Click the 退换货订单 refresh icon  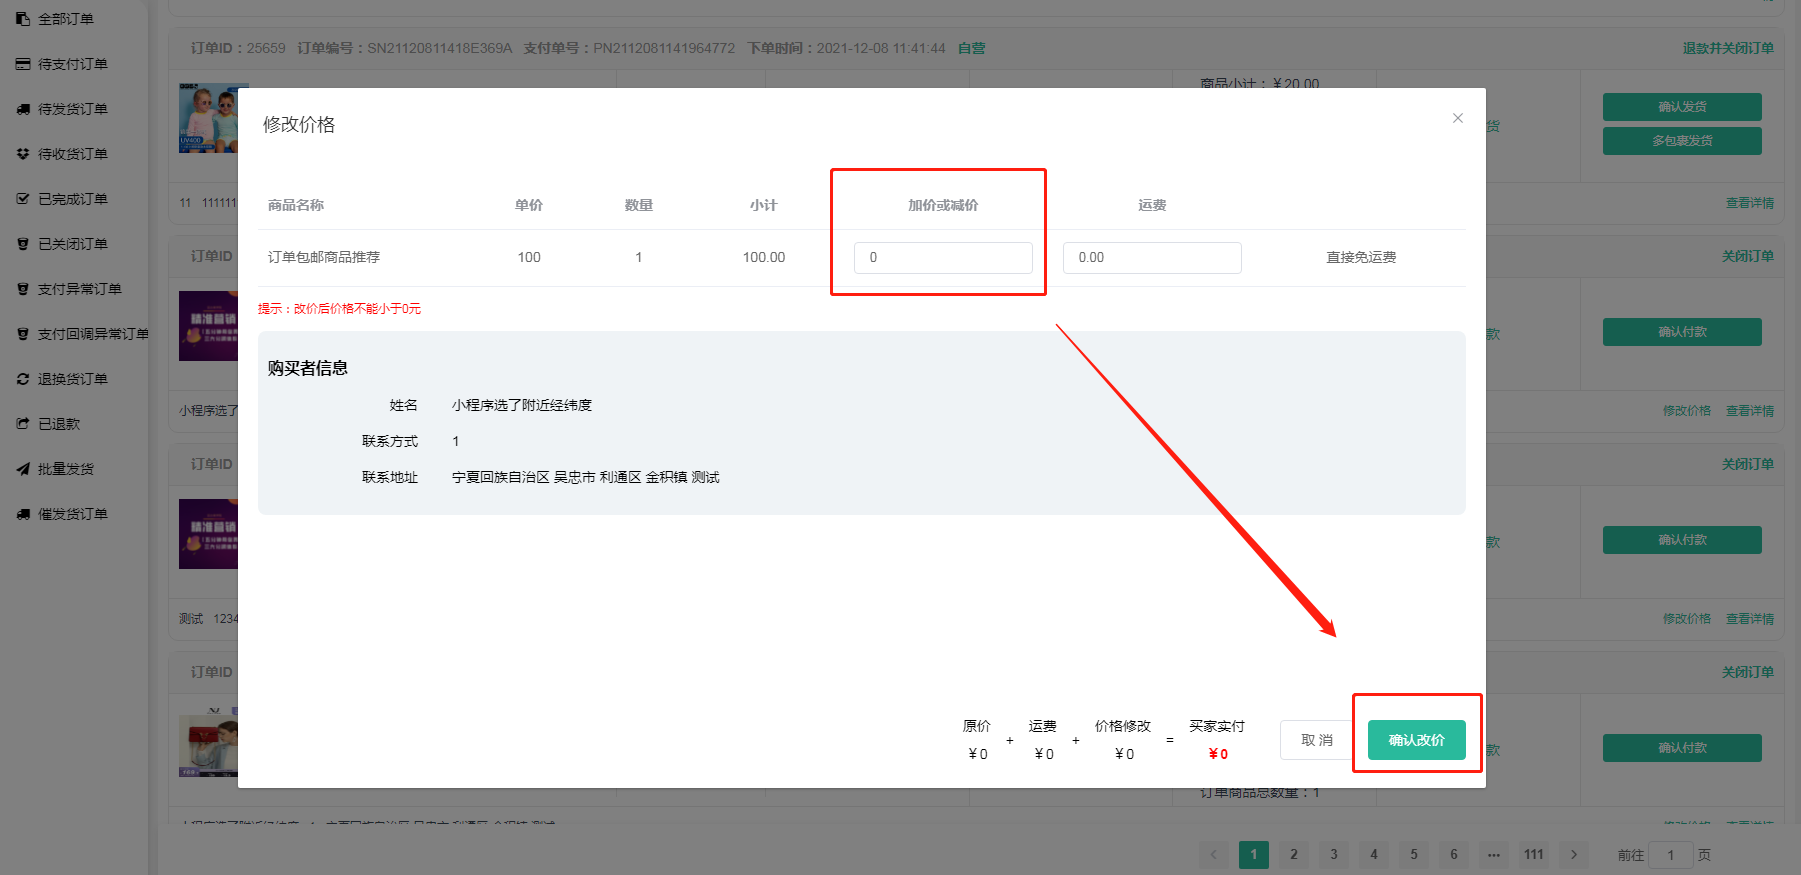(23, 379)
